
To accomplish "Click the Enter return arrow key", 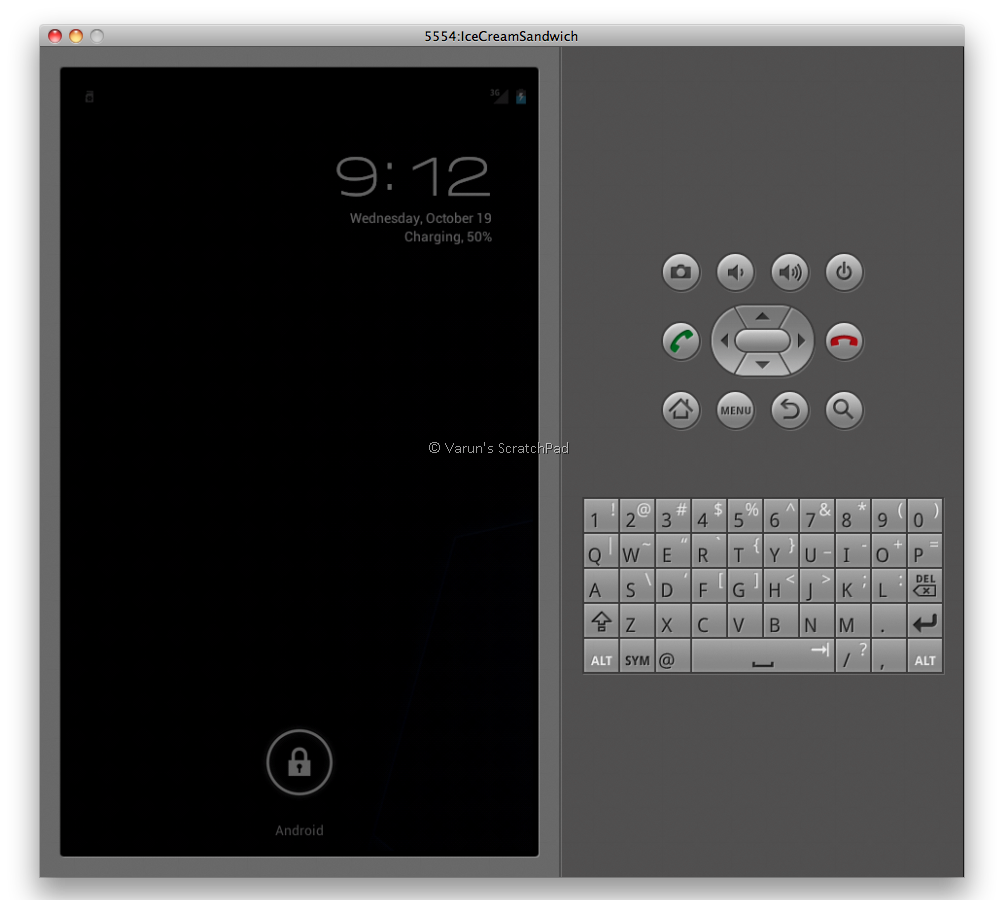I will point(925,621).
